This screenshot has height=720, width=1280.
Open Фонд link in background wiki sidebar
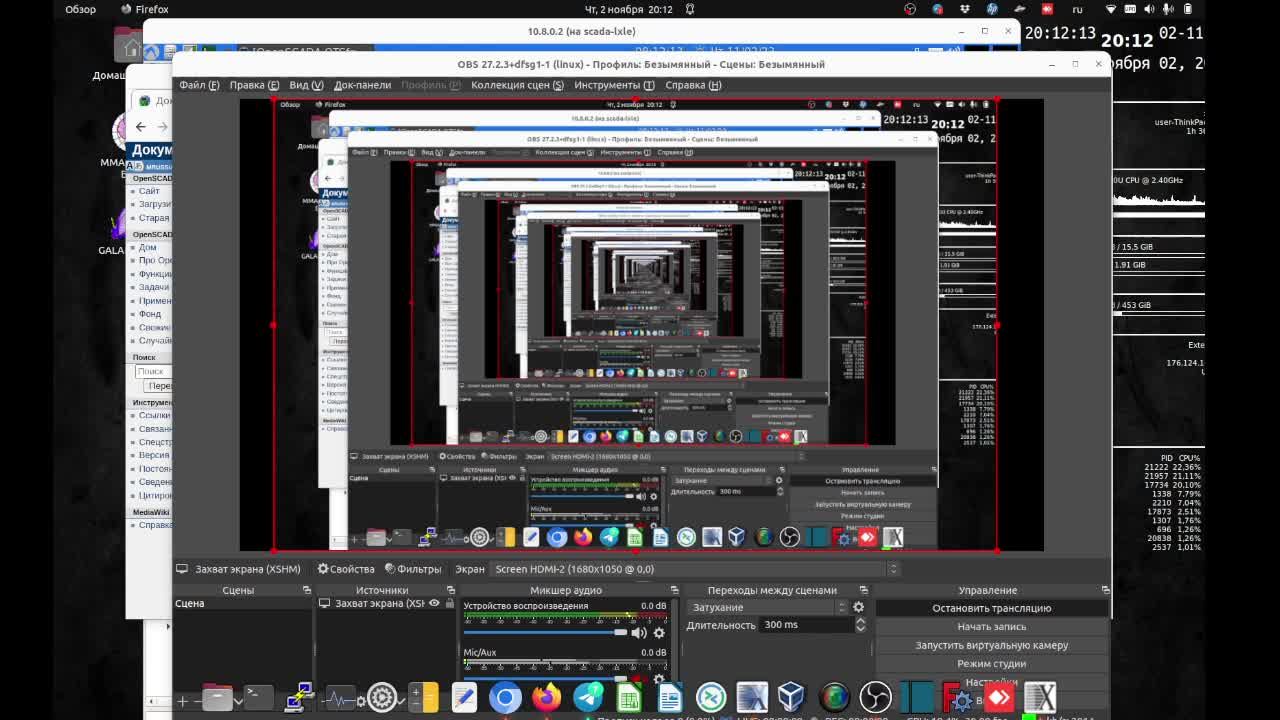[x=149, y=314]
